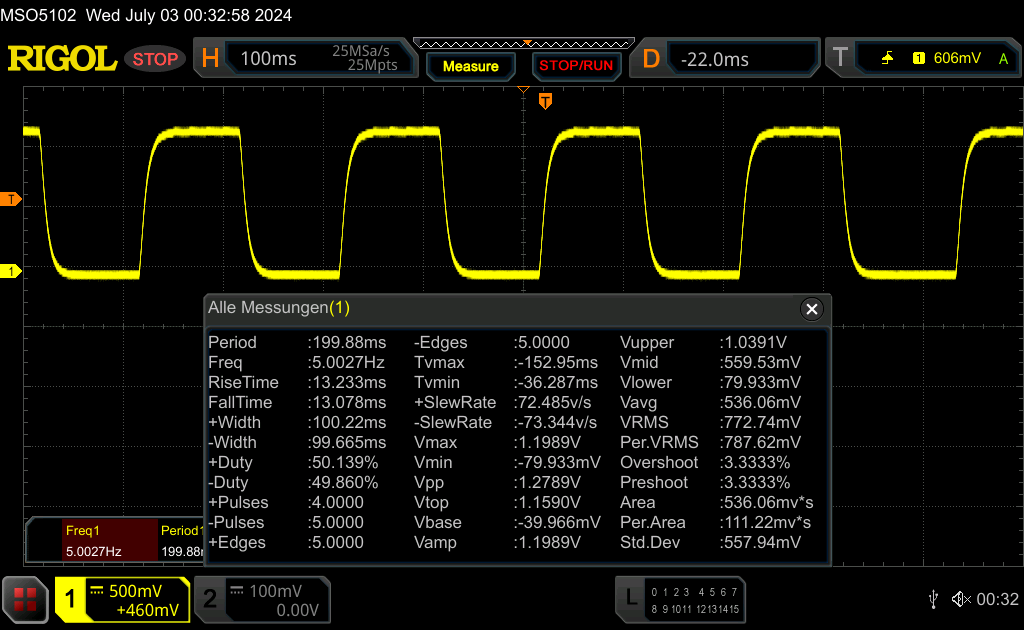Click the Tvmax value -152.95ms
Screen dimensions: 1024x630
[x=557, y=362]
